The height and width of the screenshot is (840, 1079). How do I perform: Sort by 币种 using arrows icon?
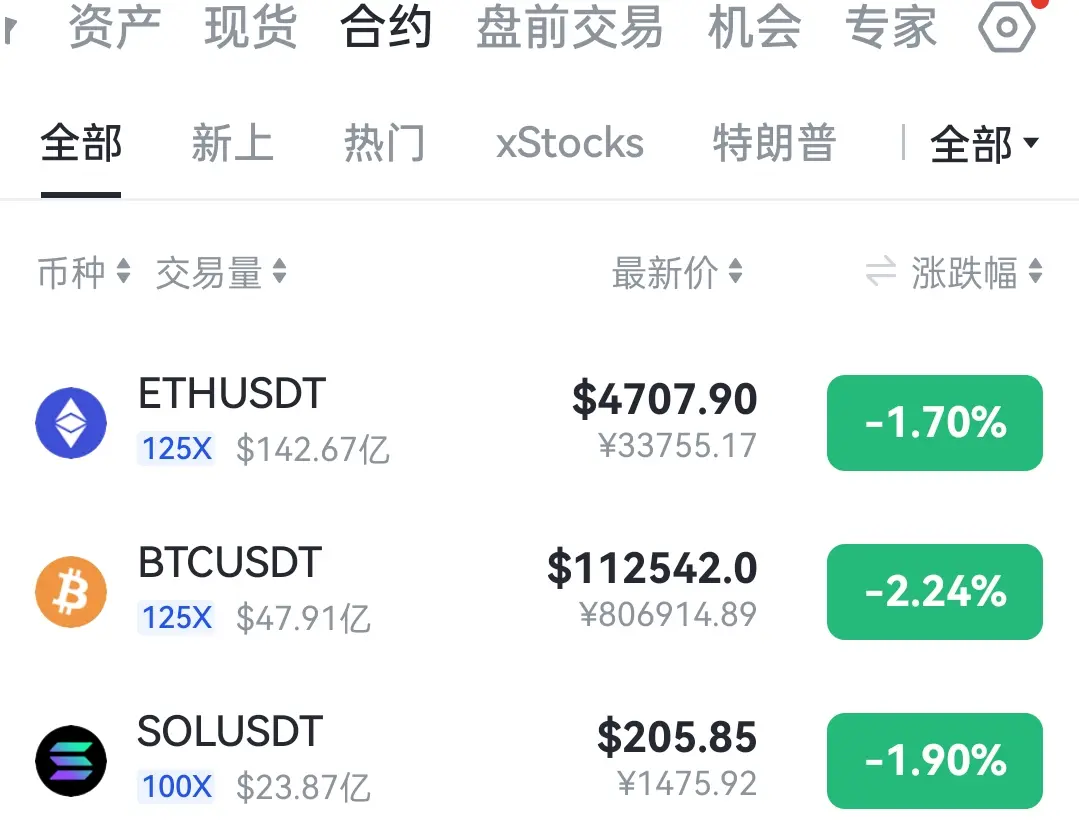coord(123,271)
